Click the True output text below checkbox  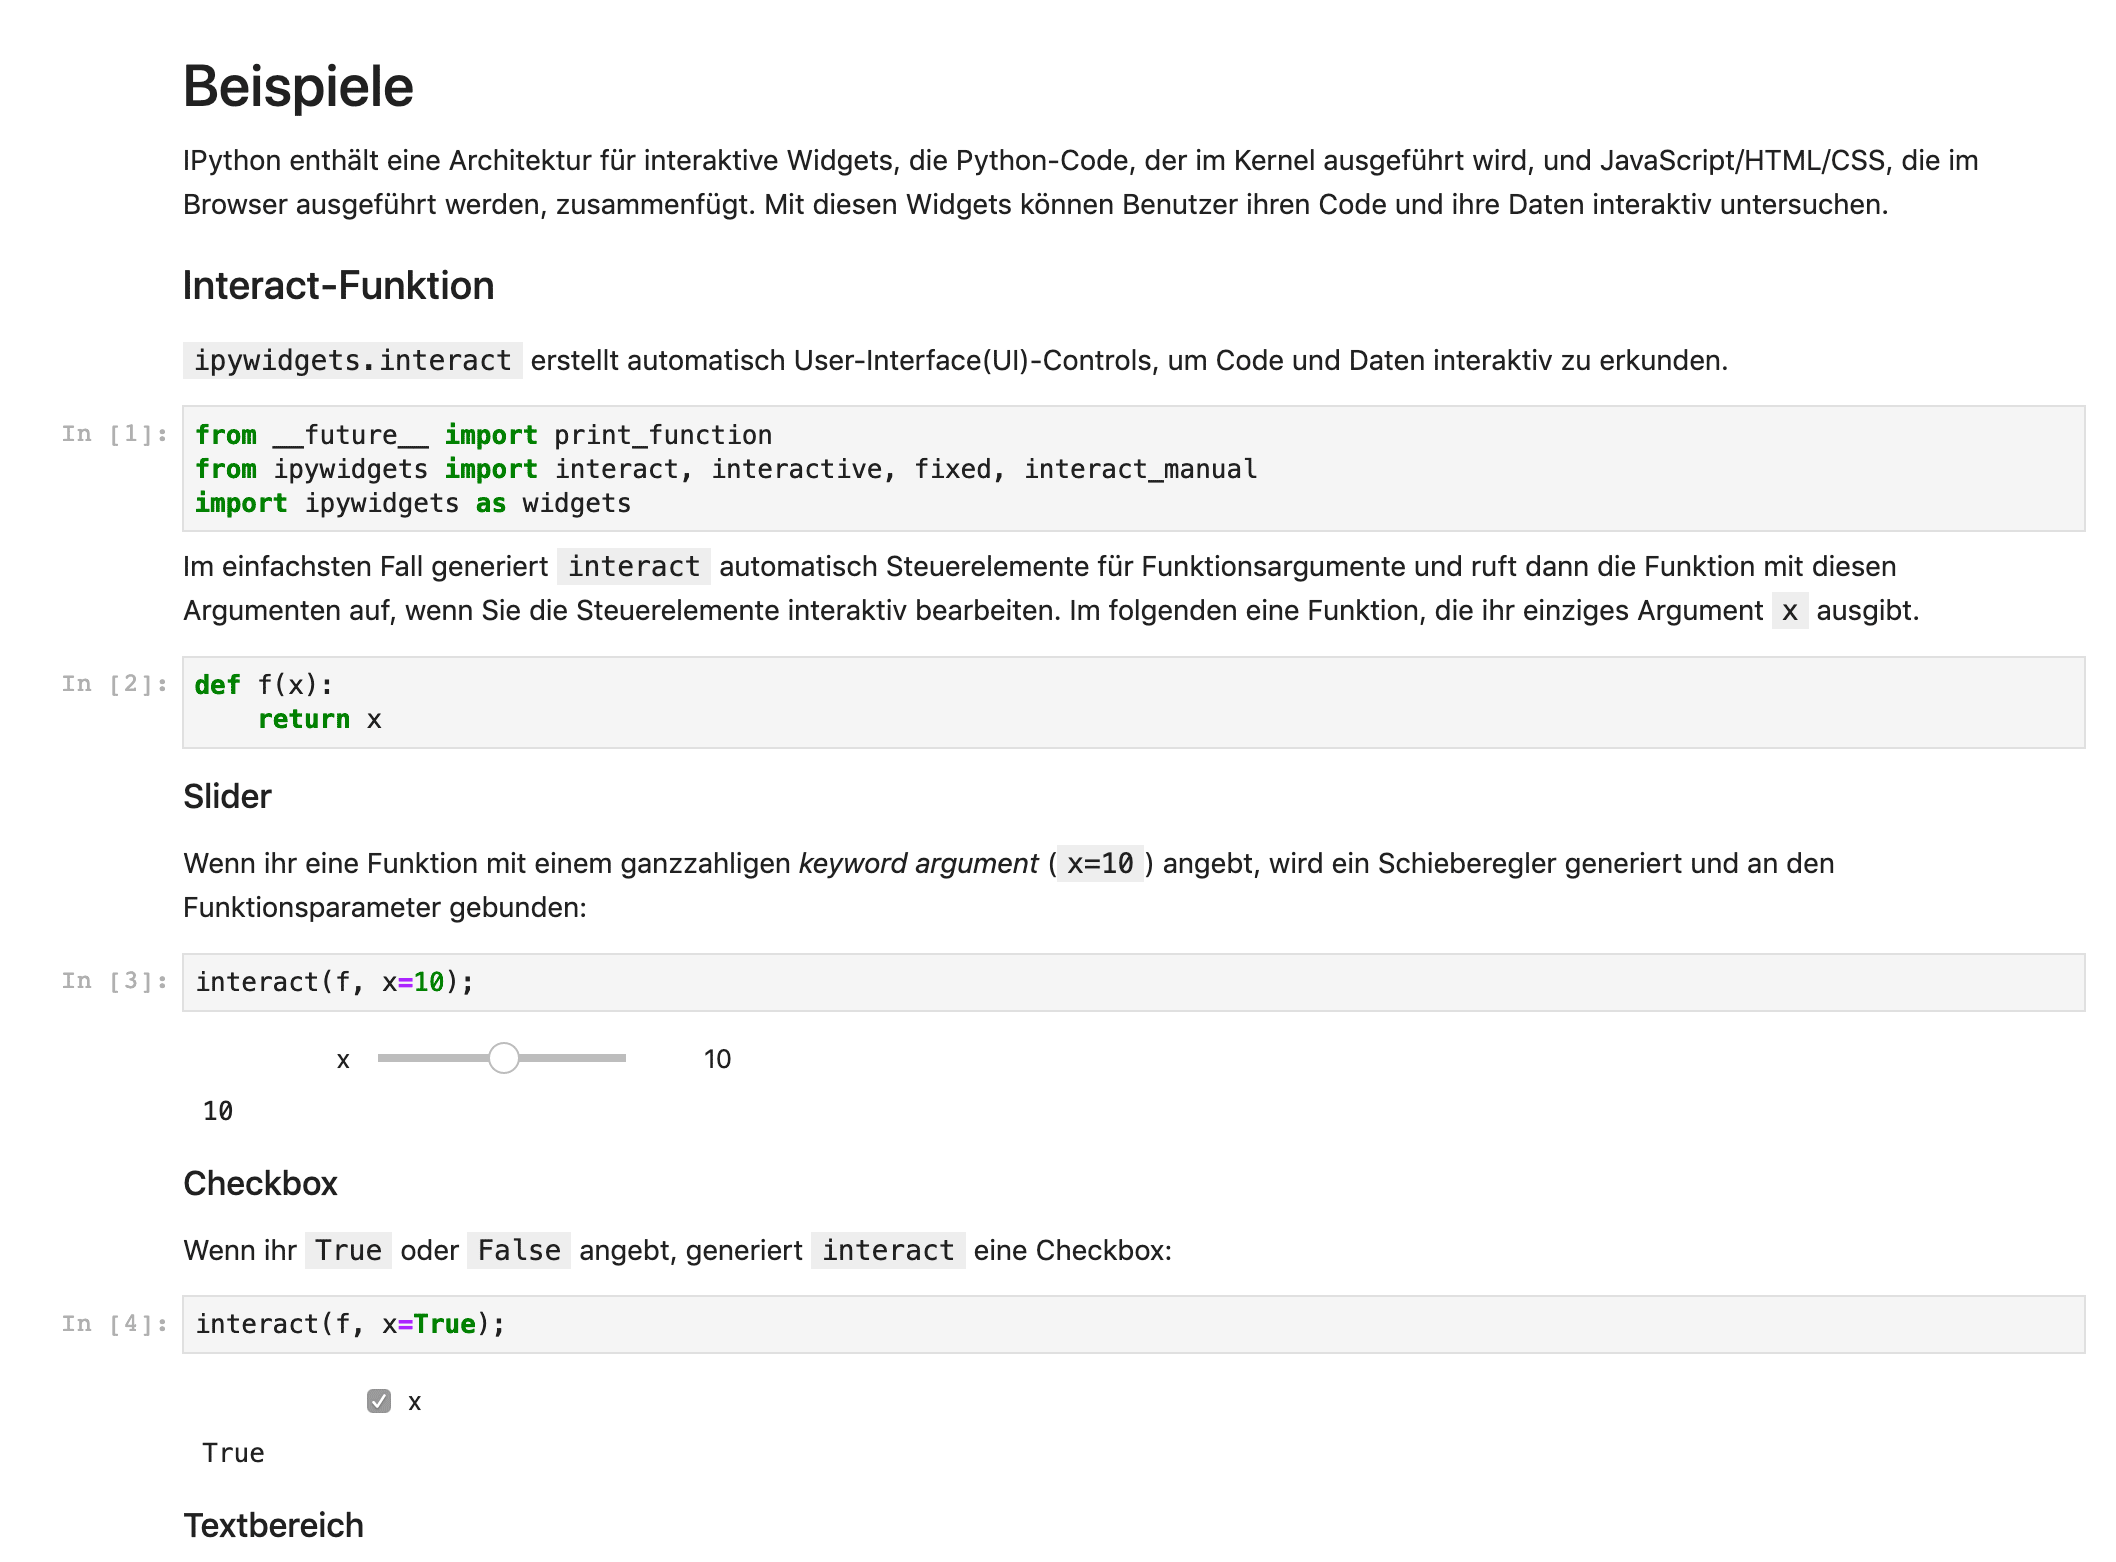point(233,1452)
